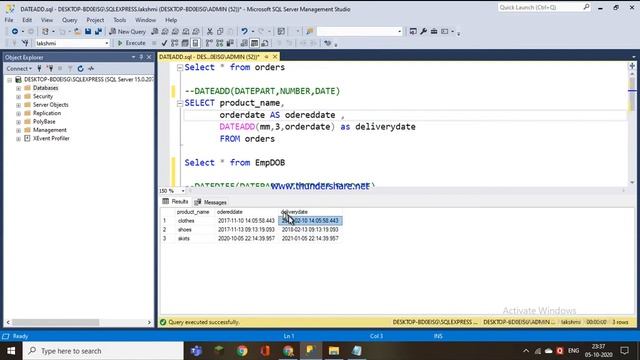Toggle Include Live Query Statistics icon
The height and width of the screenshot is (360, 640).
pyautogui.click(x=220, y=43)
